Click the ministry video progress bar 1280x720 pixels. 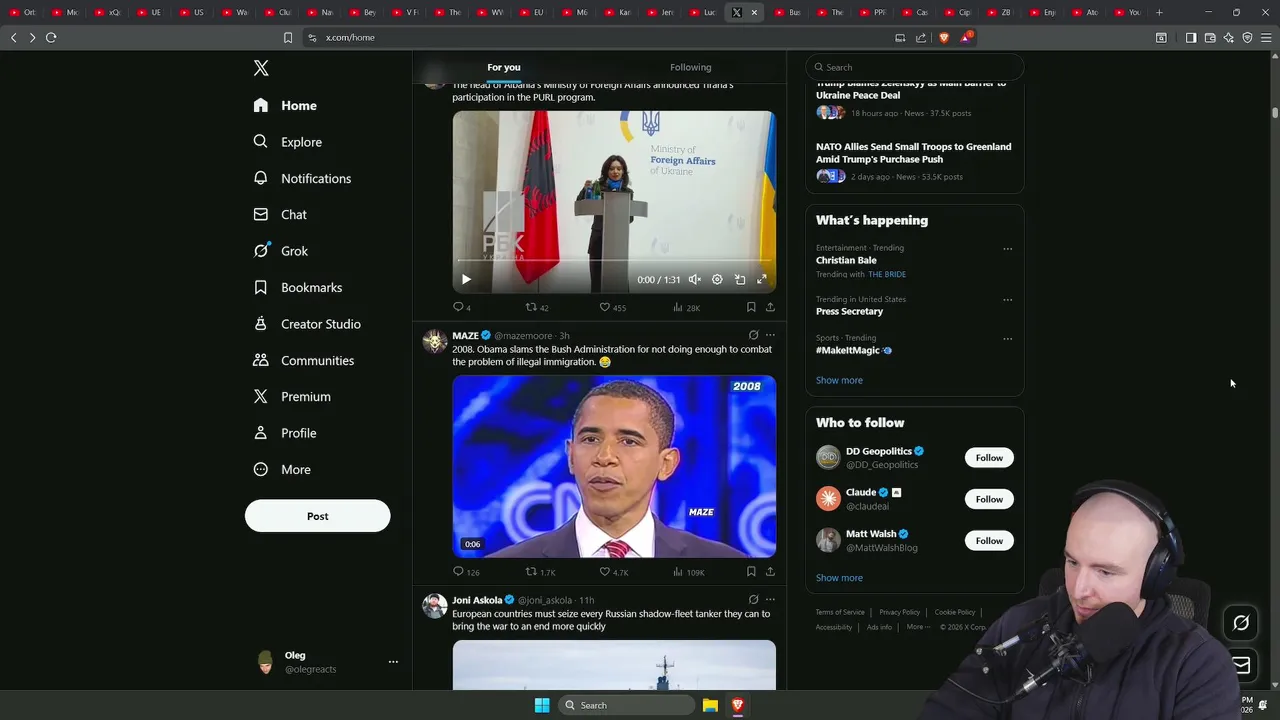coord(614,261)
